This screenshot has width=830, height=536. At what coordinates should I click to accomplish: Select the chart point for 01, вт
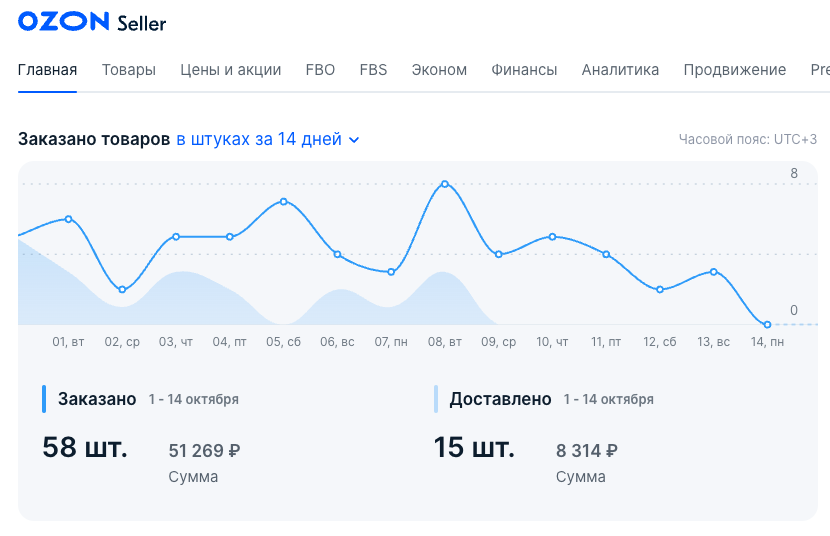(68, 219)
